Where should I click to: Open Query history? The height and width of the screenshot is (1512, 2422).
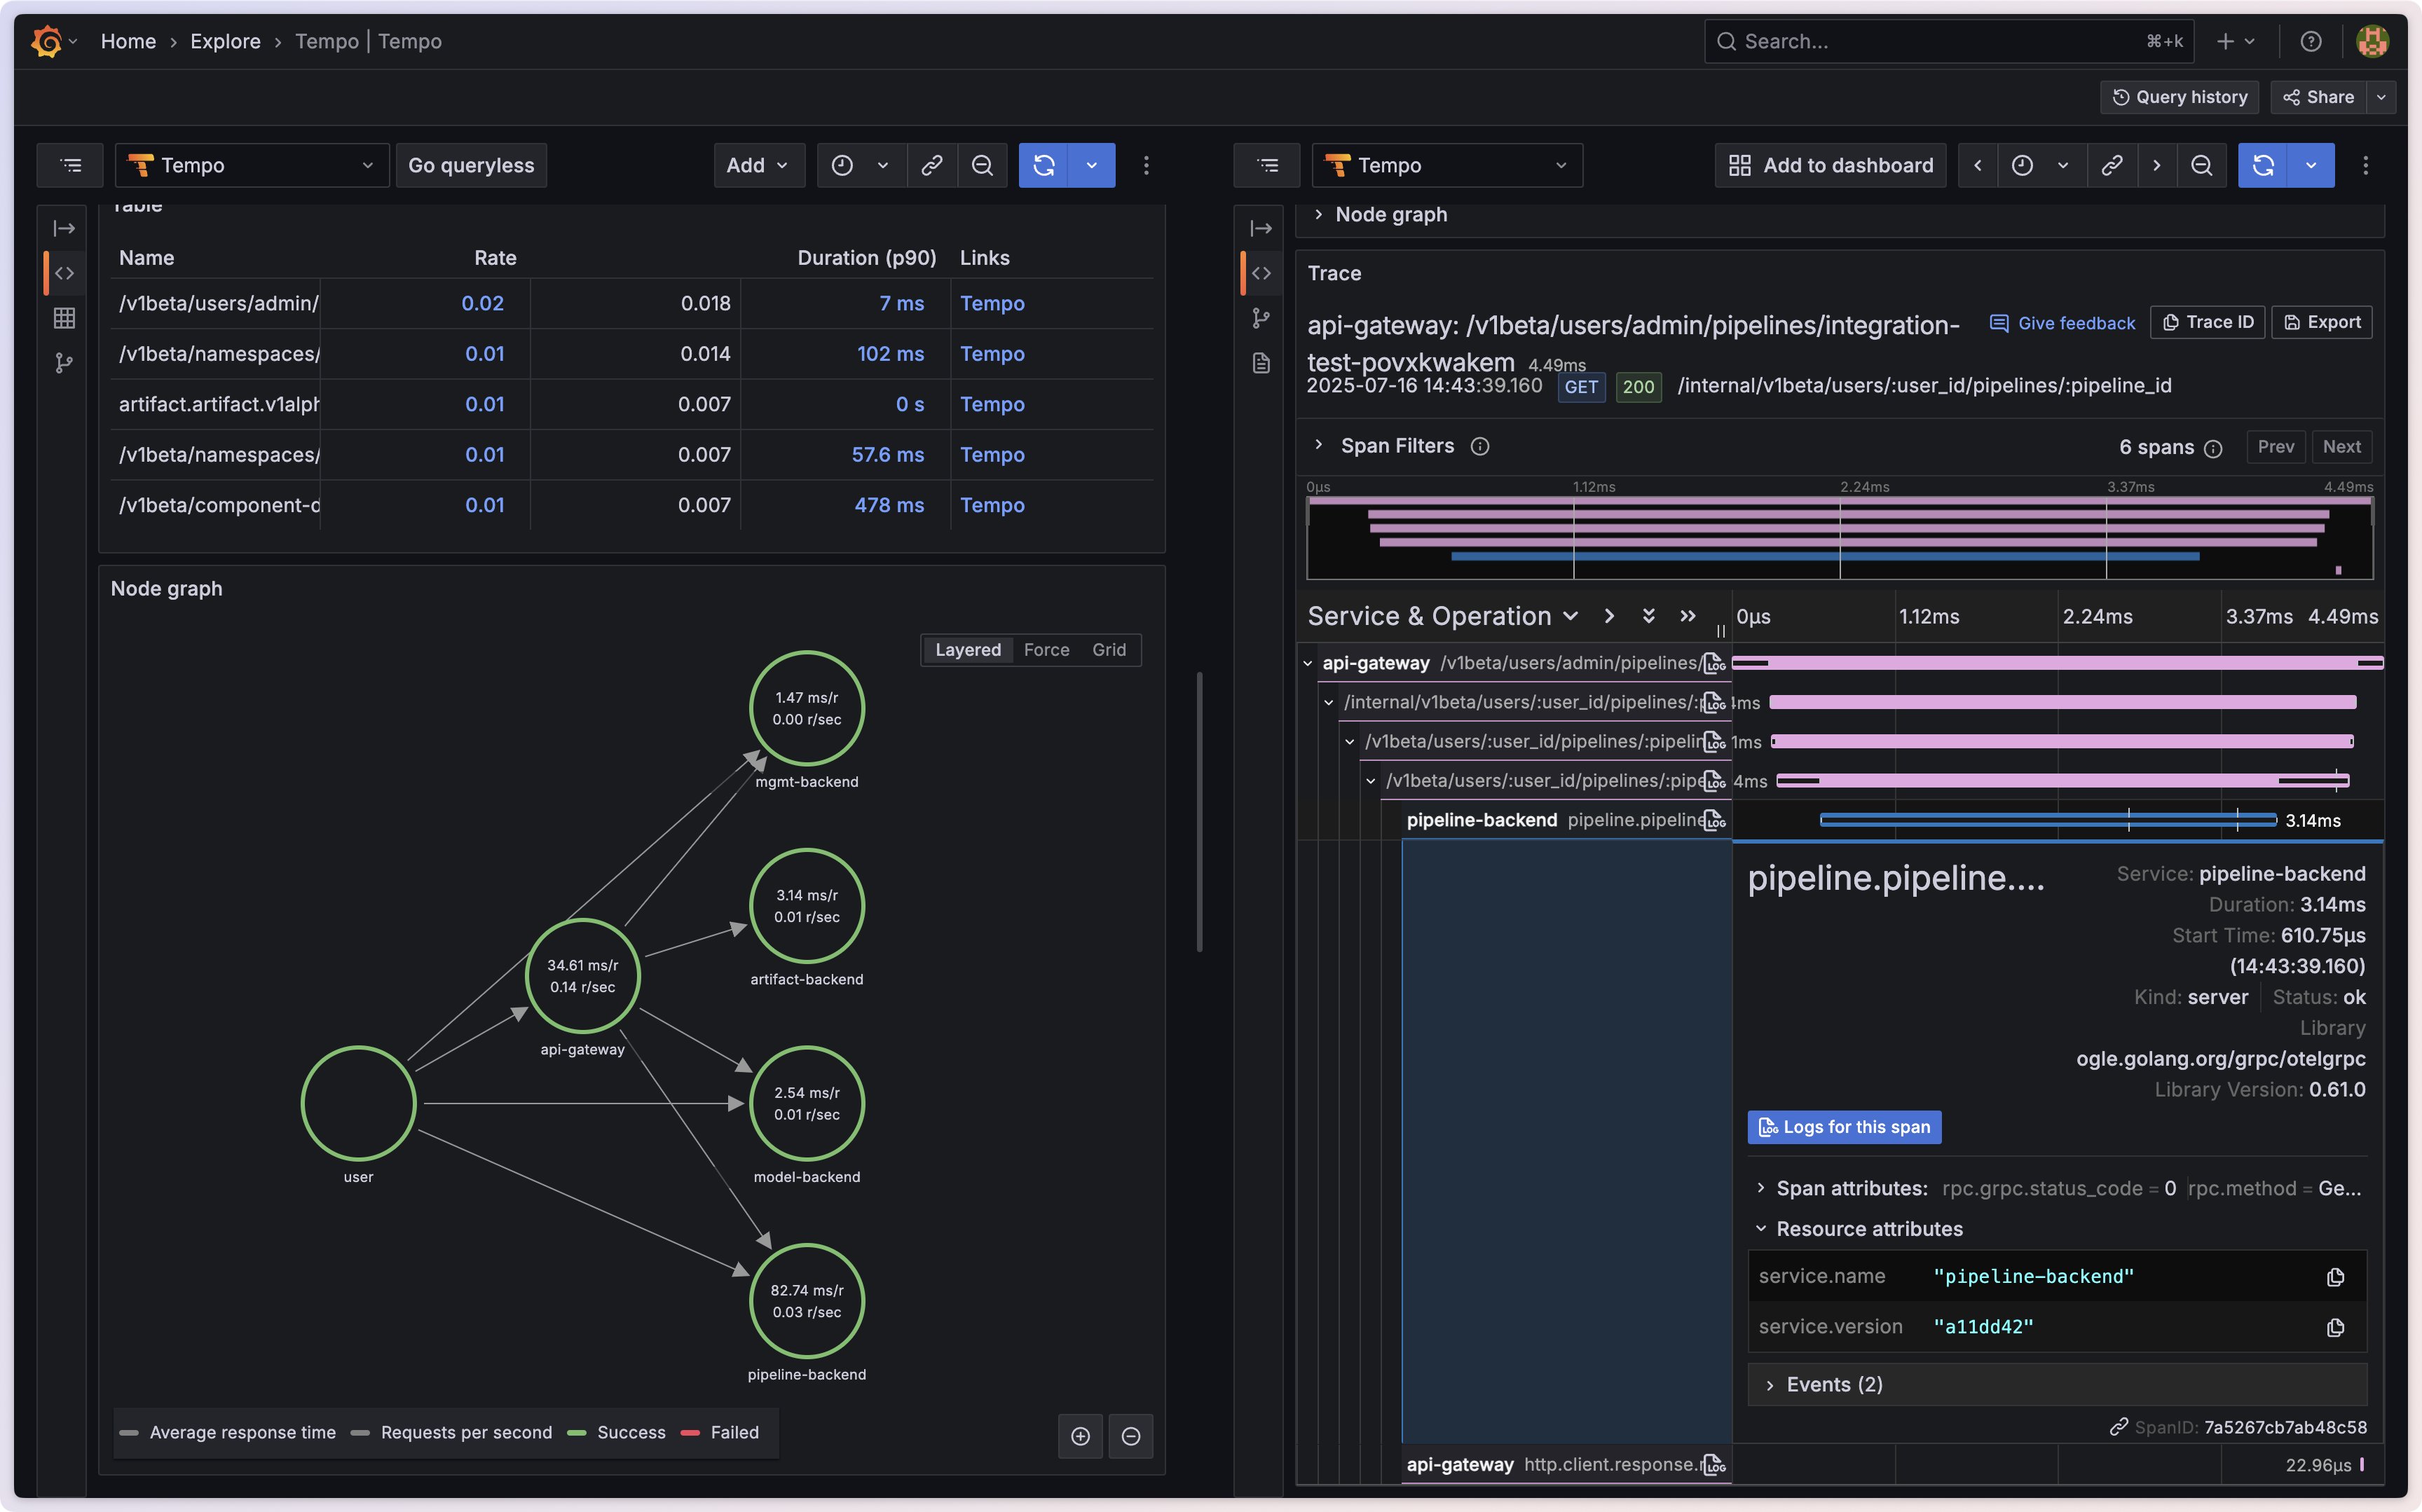tap(2180, 97)
